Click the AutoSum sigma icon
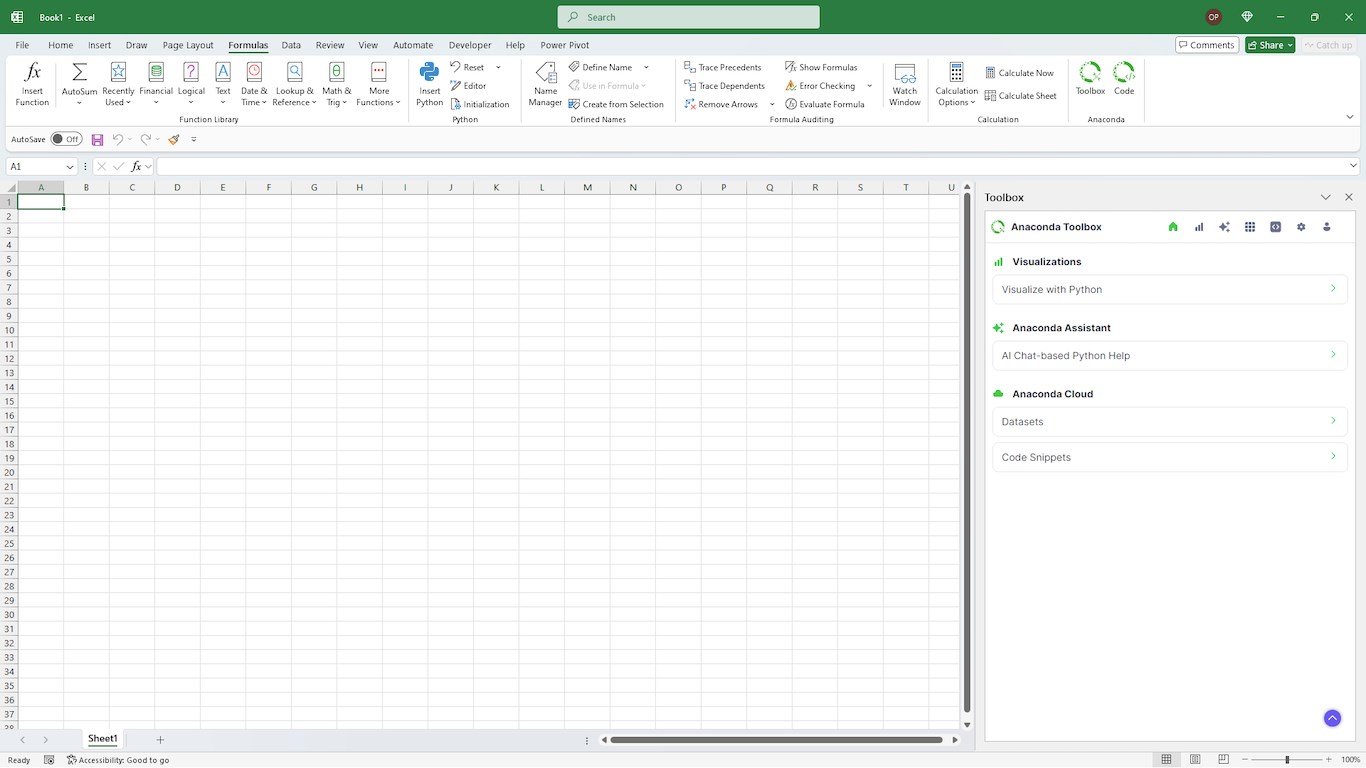The image size is (1366, 768). 79,73
